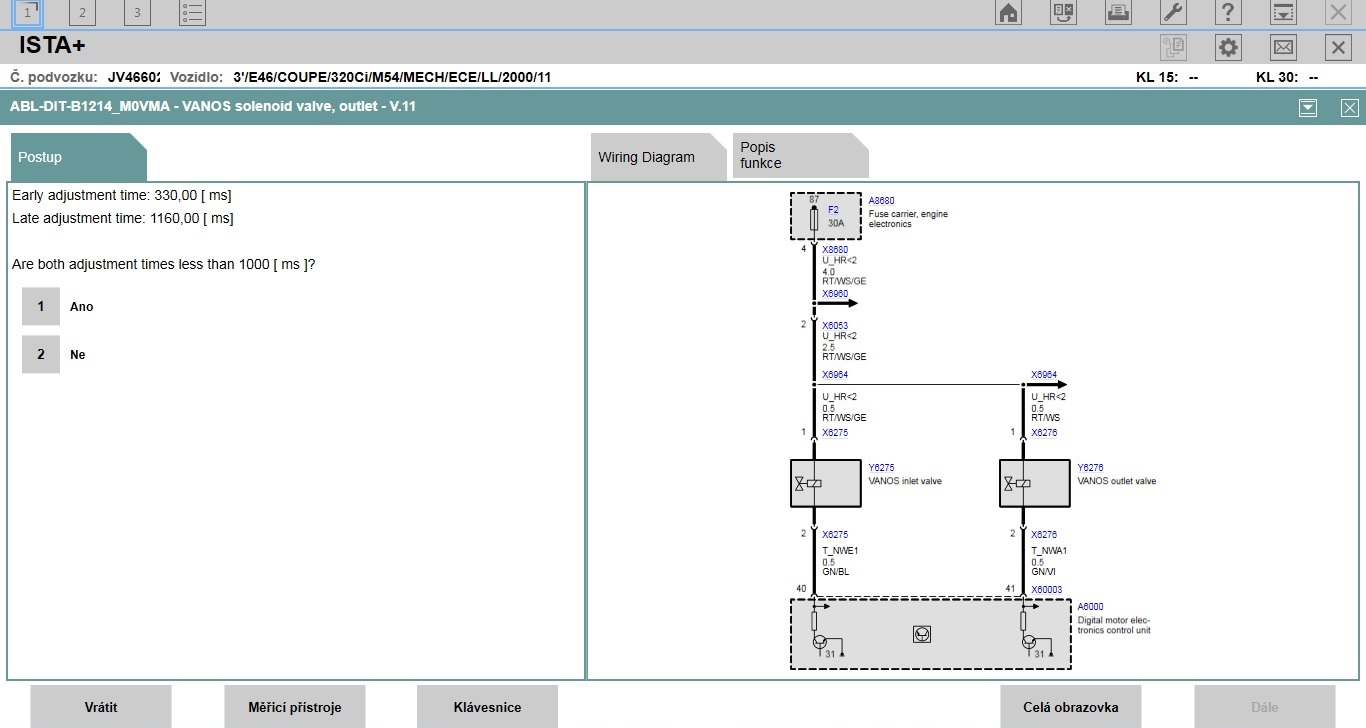
Task: Switch to session window 2
Action: (82, 13)
